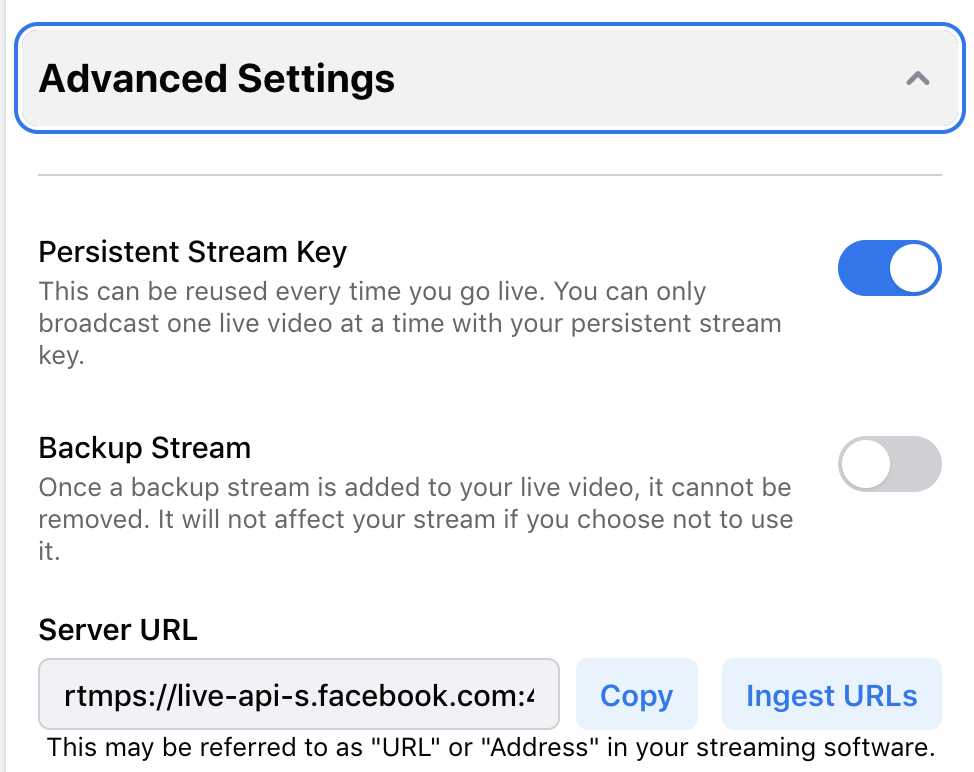Image resolution: width=974 pixels, height=772 pixels.
Task: Open the Ingest URLs options
Action: tap(830, 694)
